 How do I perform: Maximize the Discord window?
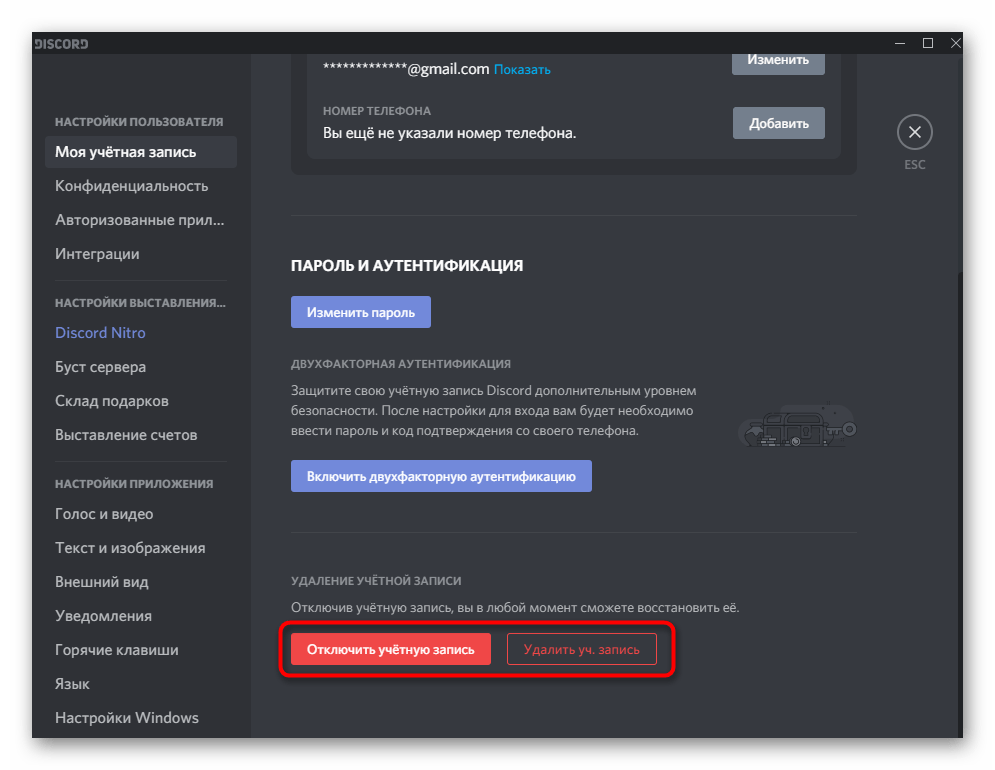click(x=928, y=43)
